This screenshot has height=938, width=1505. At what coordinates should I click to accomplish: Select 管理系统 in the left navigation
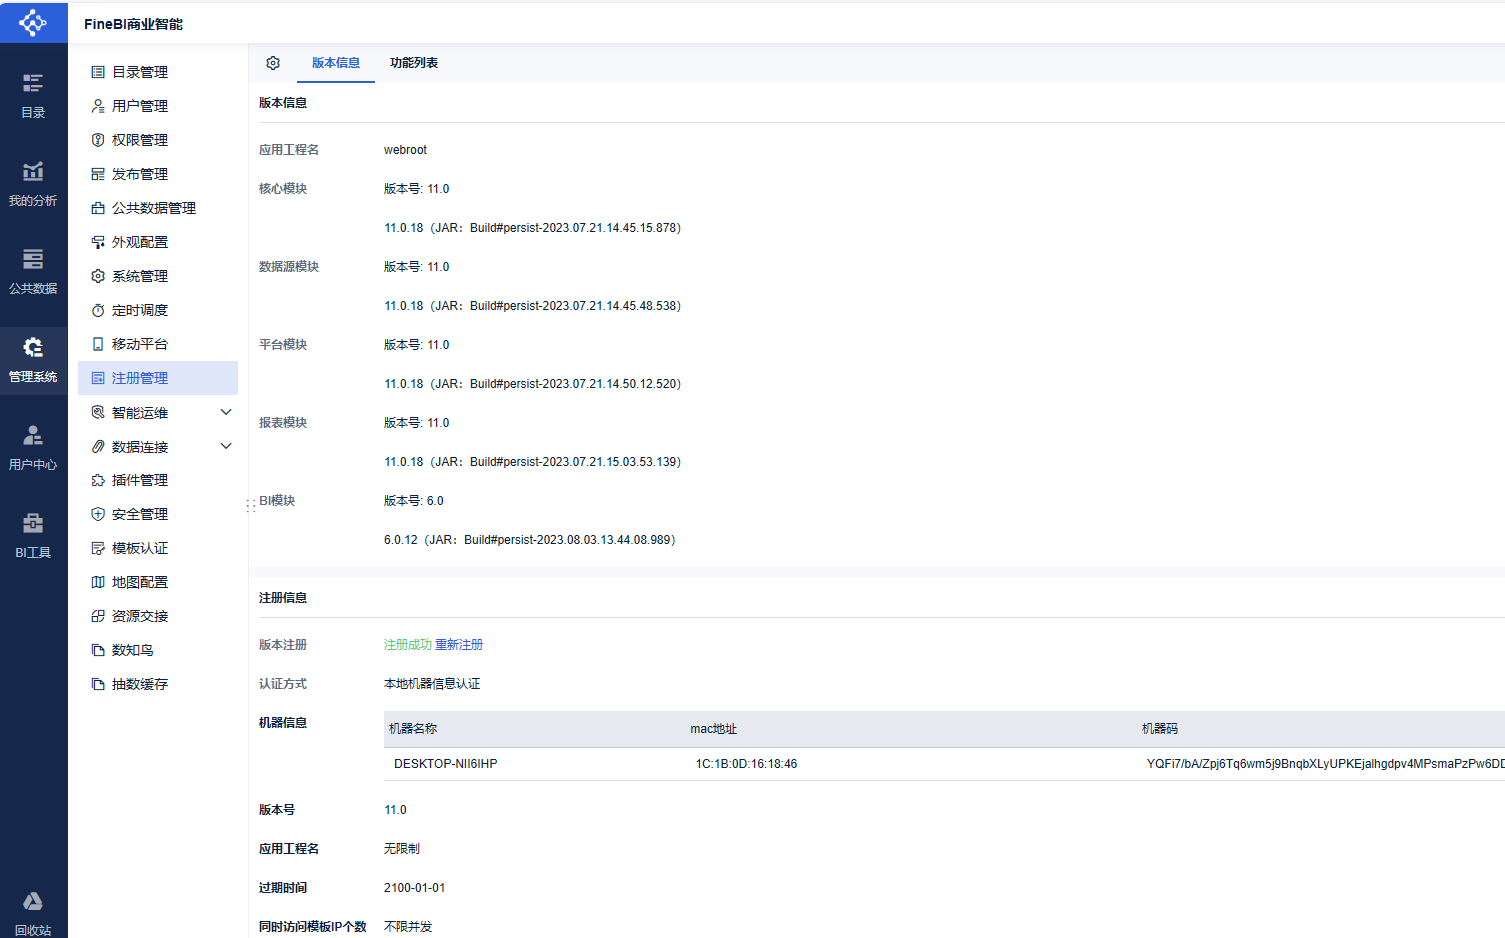click(x=33, y=360)
